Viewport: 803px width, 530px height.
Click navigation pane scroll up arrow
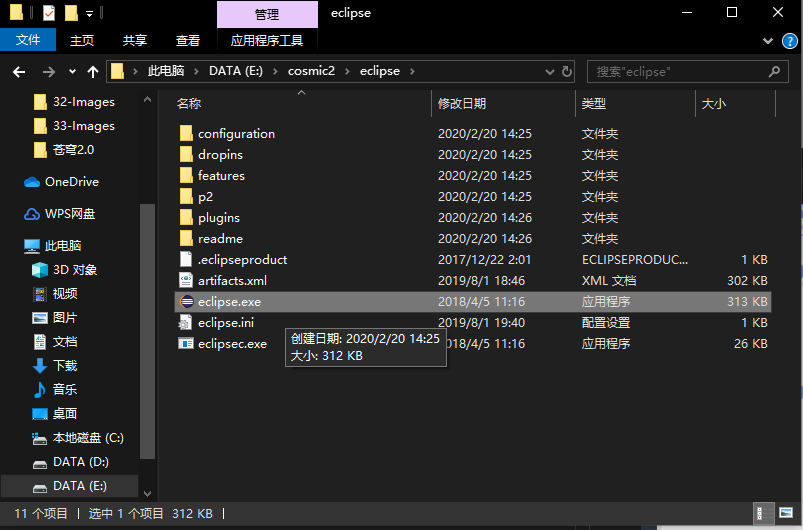(147, 99)
